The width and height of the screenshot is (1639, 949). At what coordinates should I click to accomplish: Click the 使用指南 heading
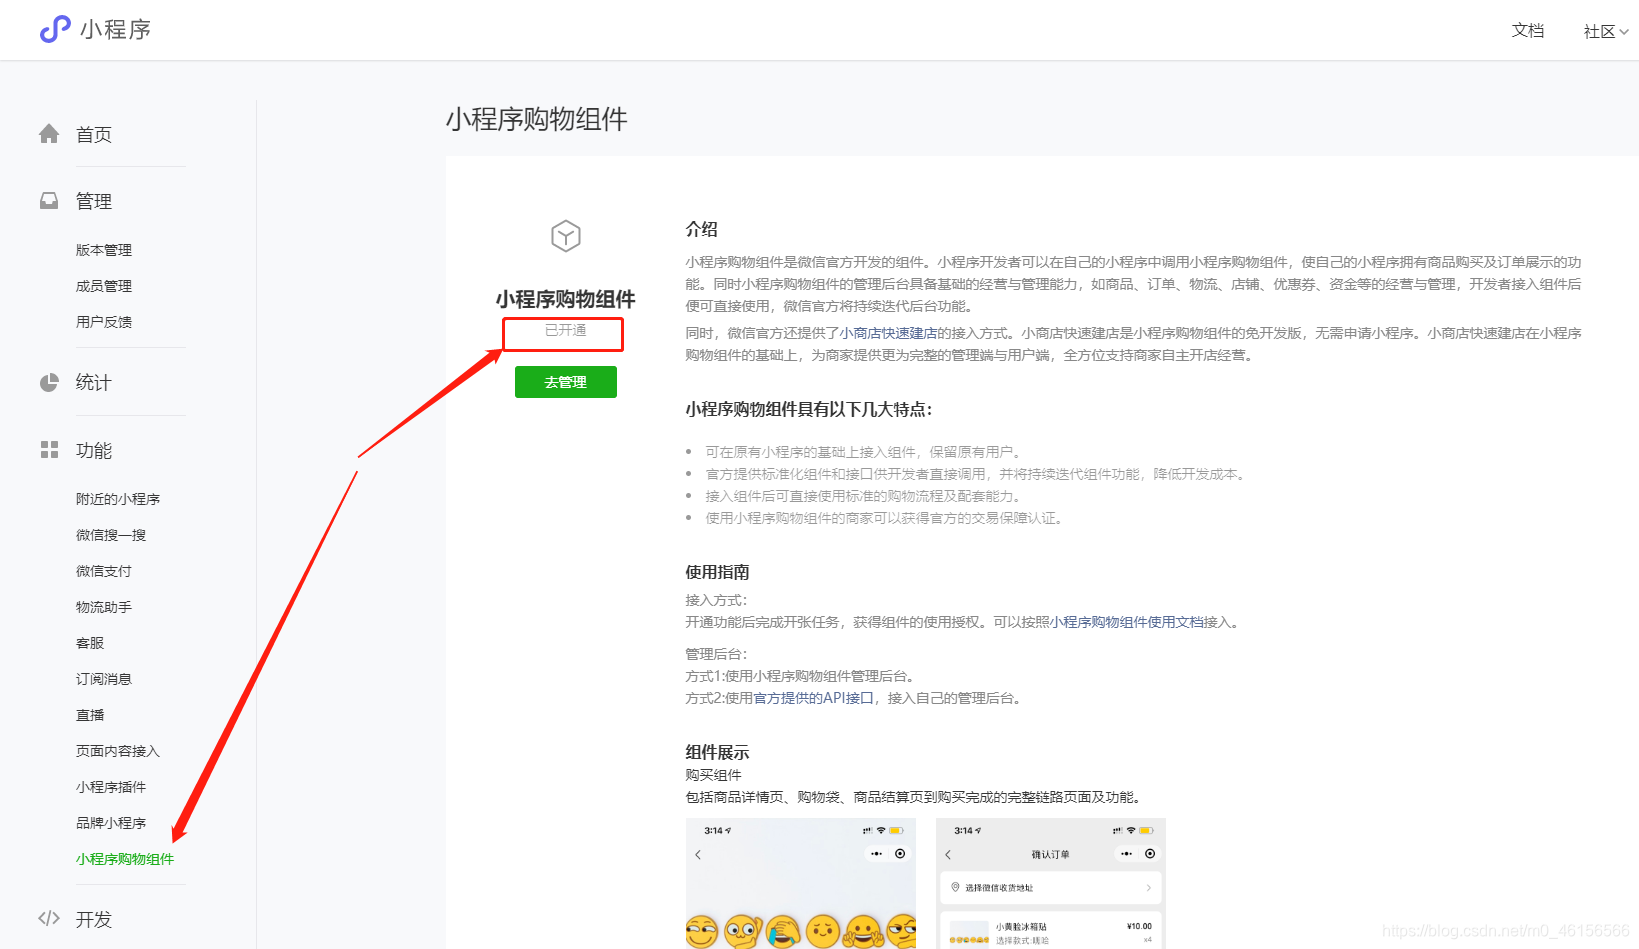(x=717, y=572)
